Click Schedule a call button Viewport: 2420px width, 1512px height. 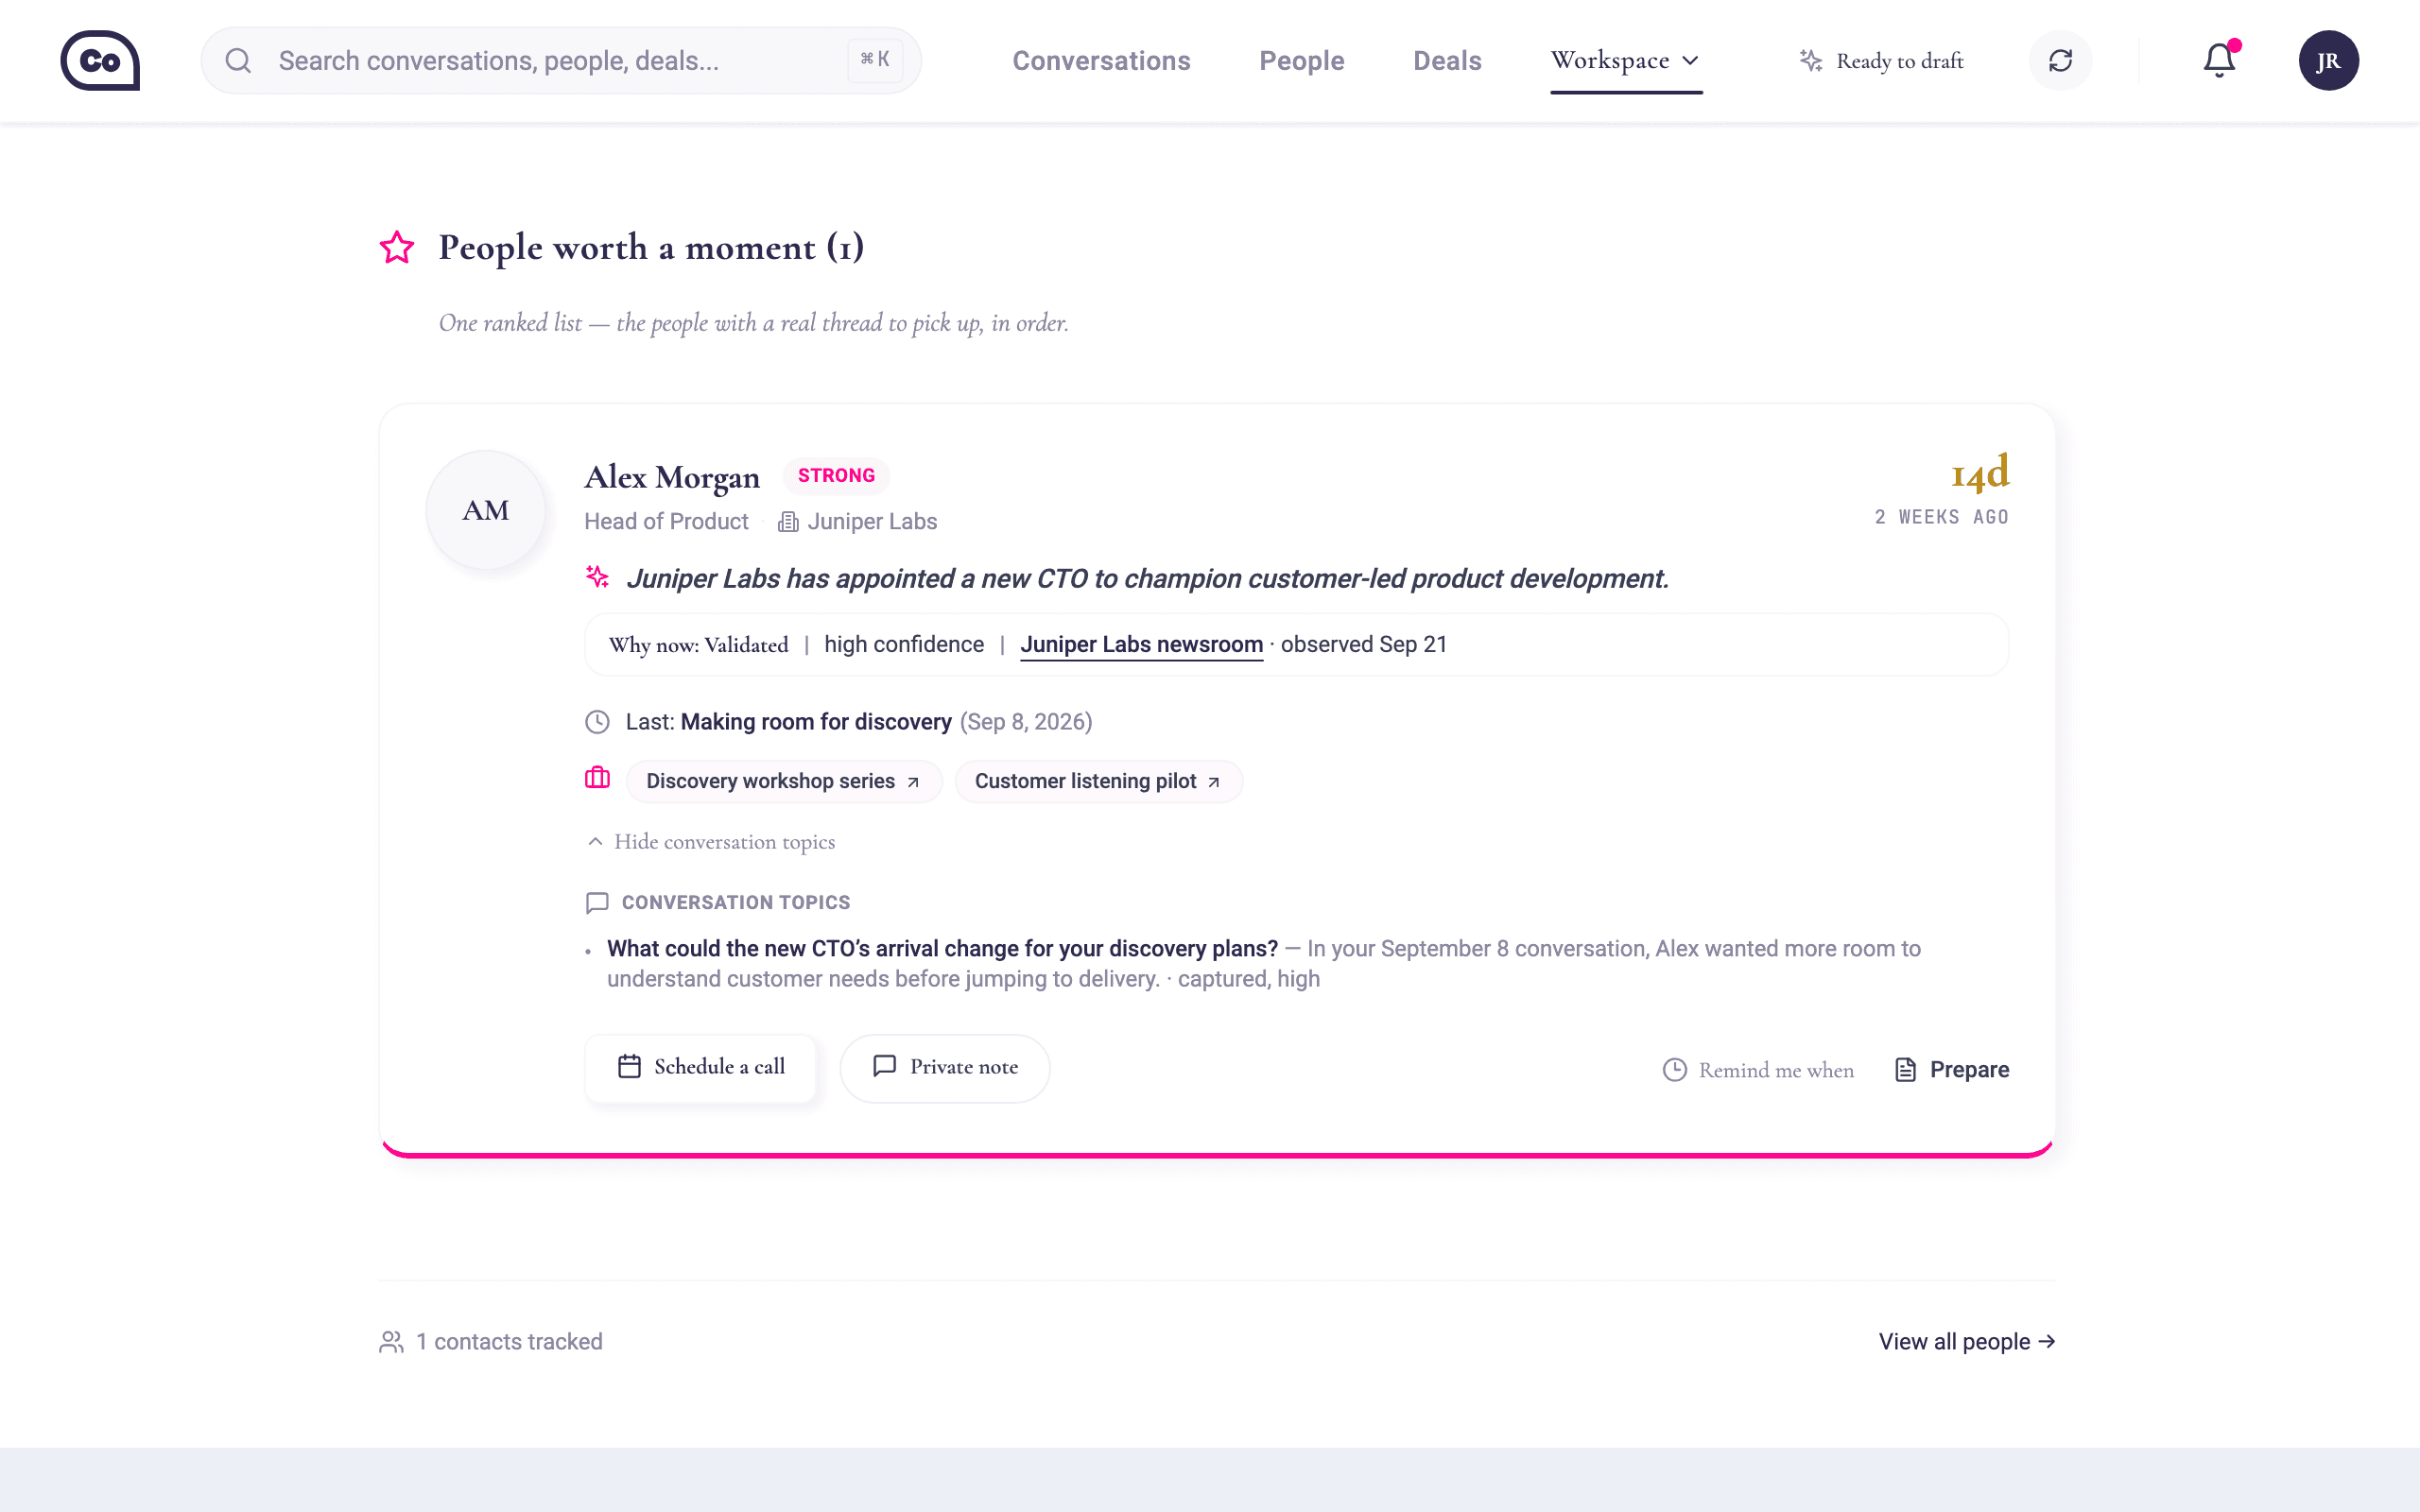[700, 1068]
